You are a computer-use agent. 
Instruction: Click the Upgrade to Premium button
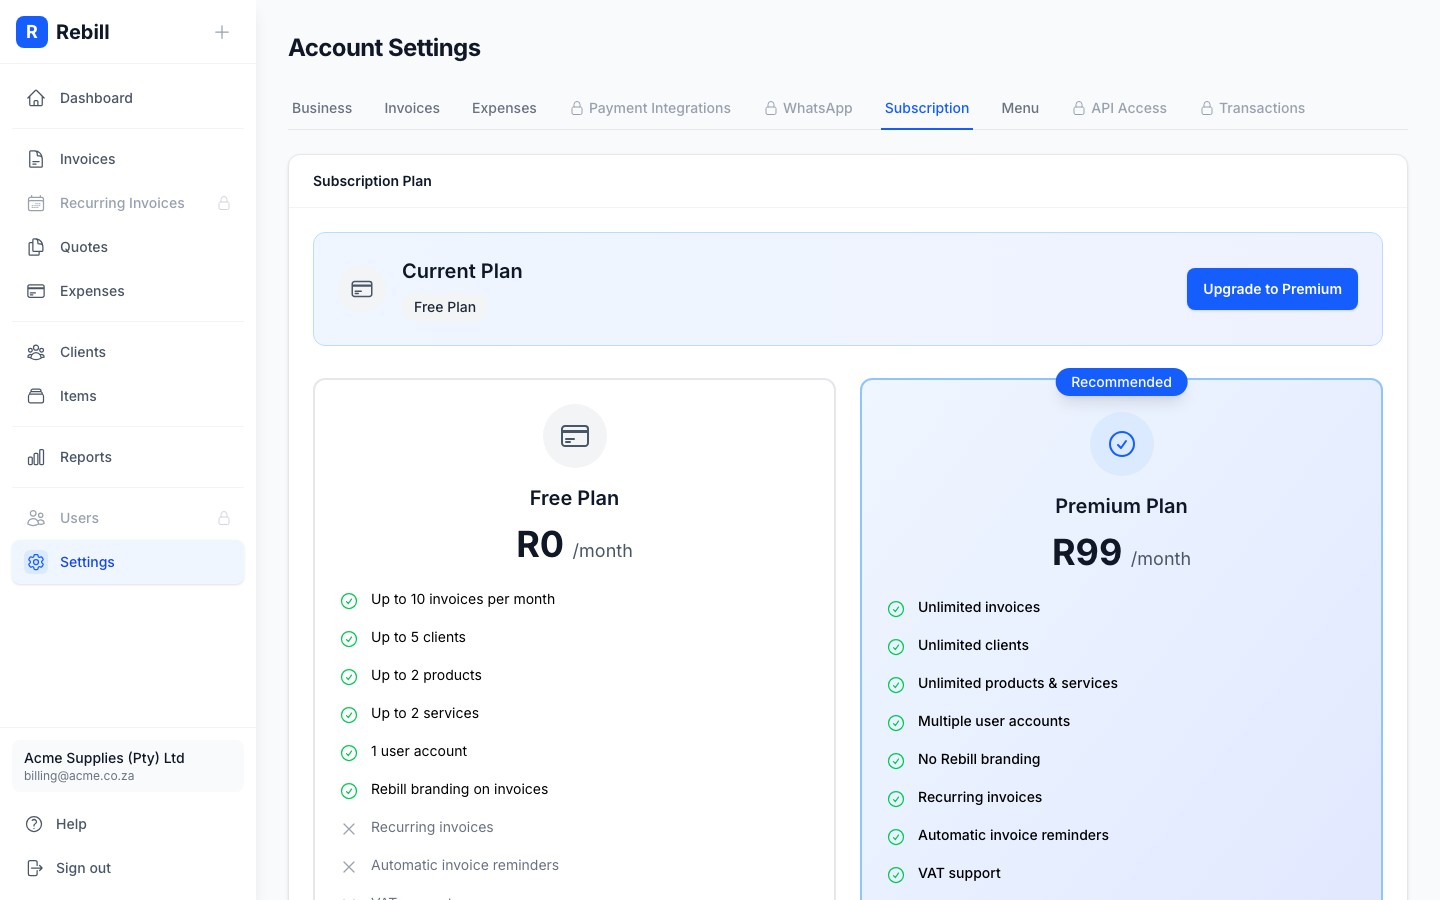[x=1272, y=289]
